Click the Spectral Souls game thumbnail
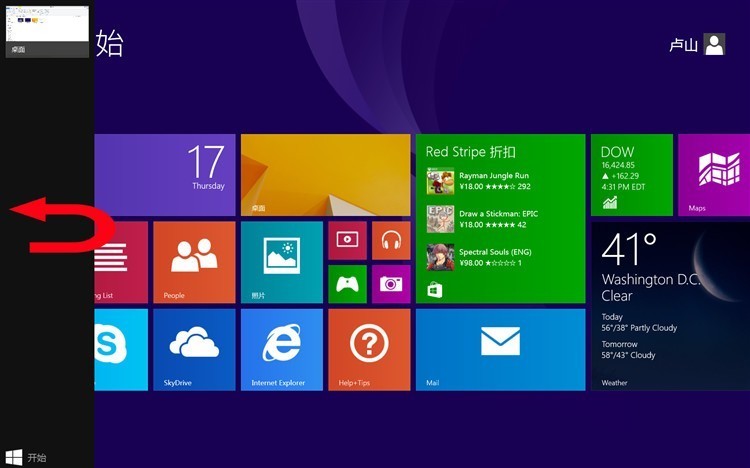The height and width of the screenshot is (468, 750). click(x=440, y=257)
